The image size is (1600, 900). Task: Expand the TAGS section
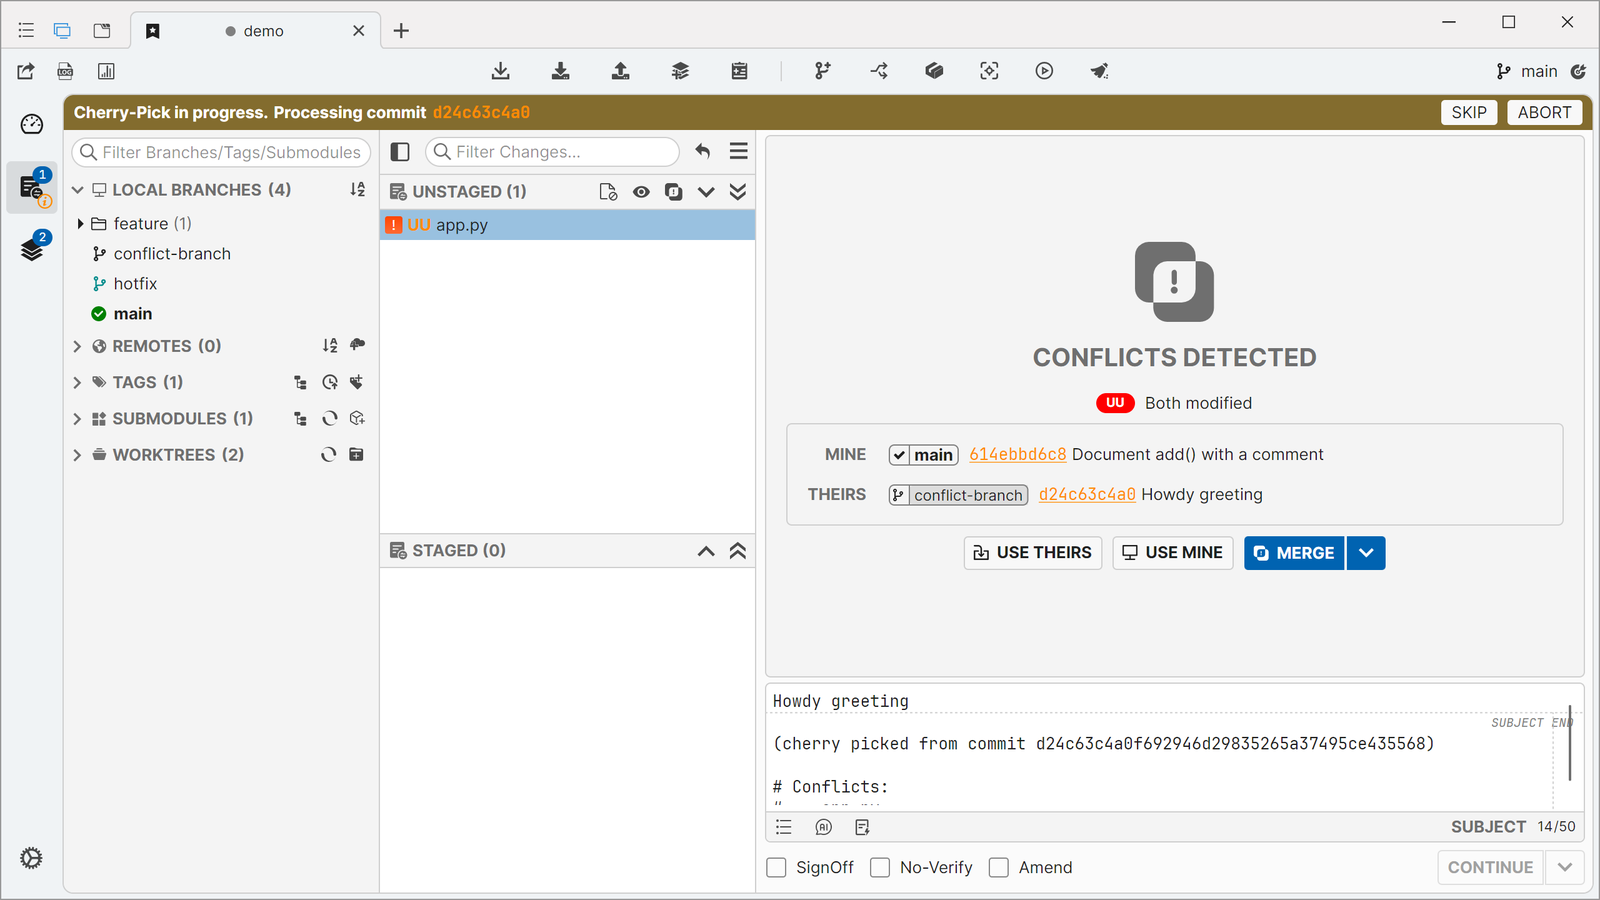[78, 382]
